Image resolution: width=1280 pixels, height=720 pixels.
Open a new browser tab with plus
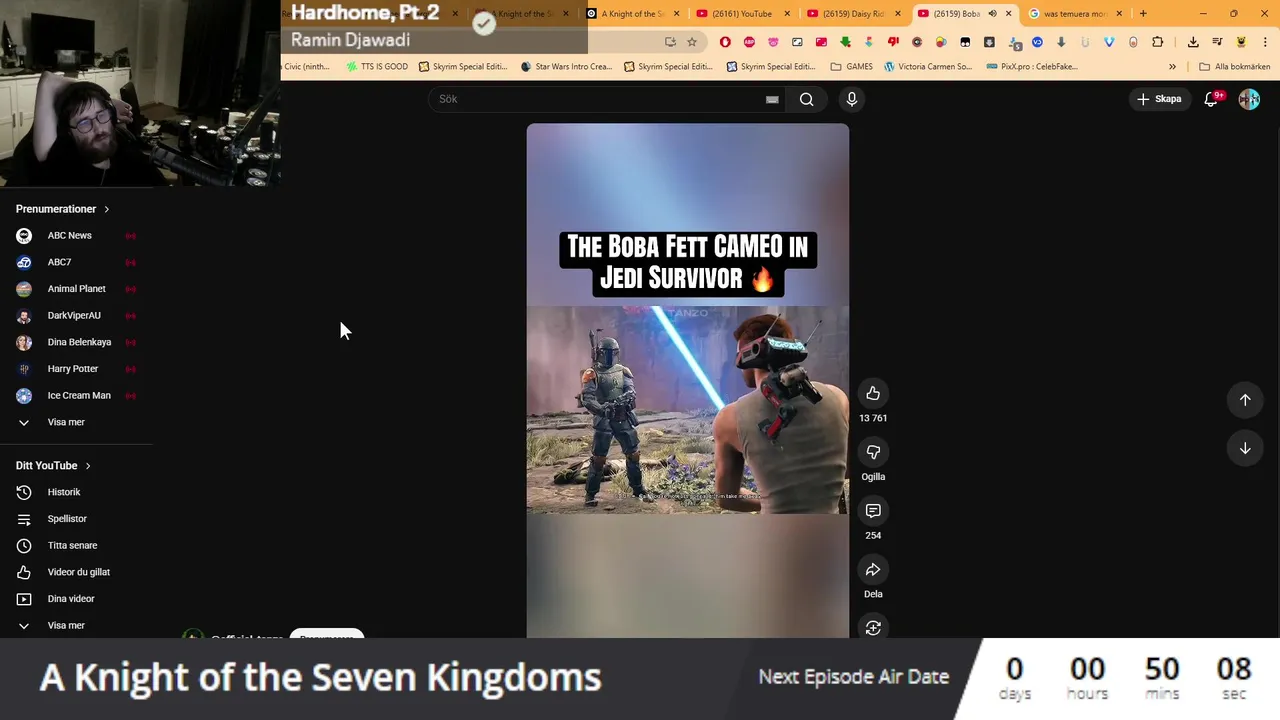click(1143, 13)
